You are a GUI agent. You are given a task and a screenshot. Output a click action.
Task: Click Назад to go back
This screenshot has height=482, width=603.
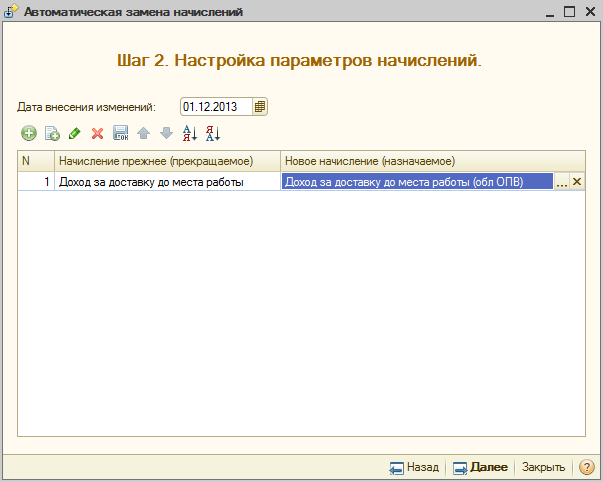414,467
